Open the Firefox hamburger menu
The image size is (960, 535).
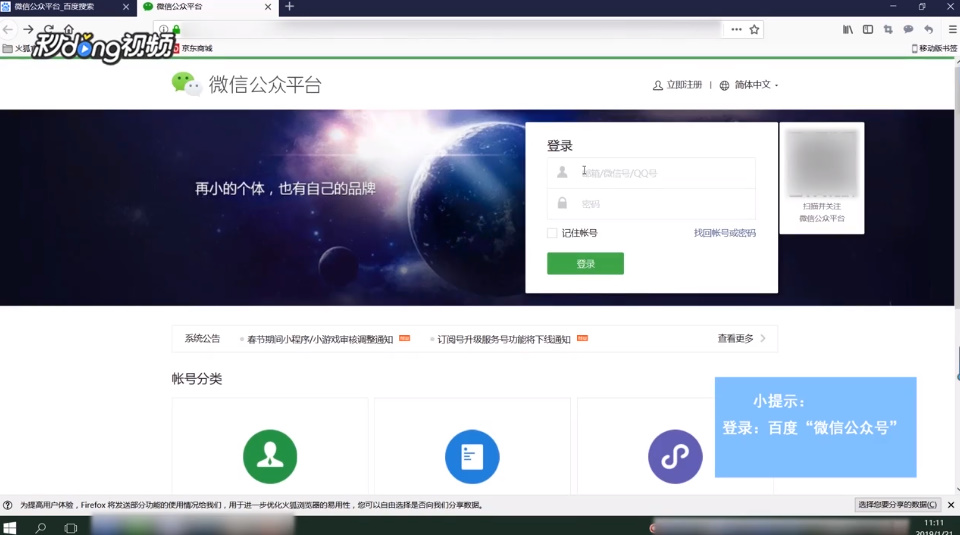[953, 29]
